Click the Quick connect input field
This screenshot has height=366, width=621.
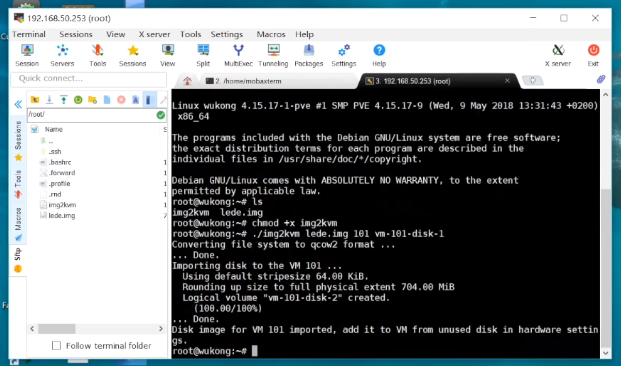[89, 78]
